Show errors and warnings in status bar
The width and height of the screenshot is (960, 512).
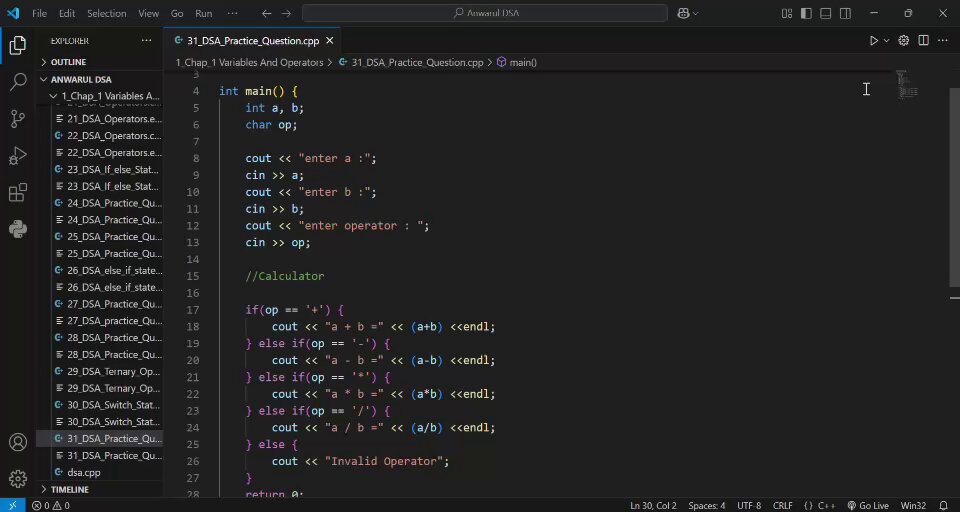[x=50, y=505]
